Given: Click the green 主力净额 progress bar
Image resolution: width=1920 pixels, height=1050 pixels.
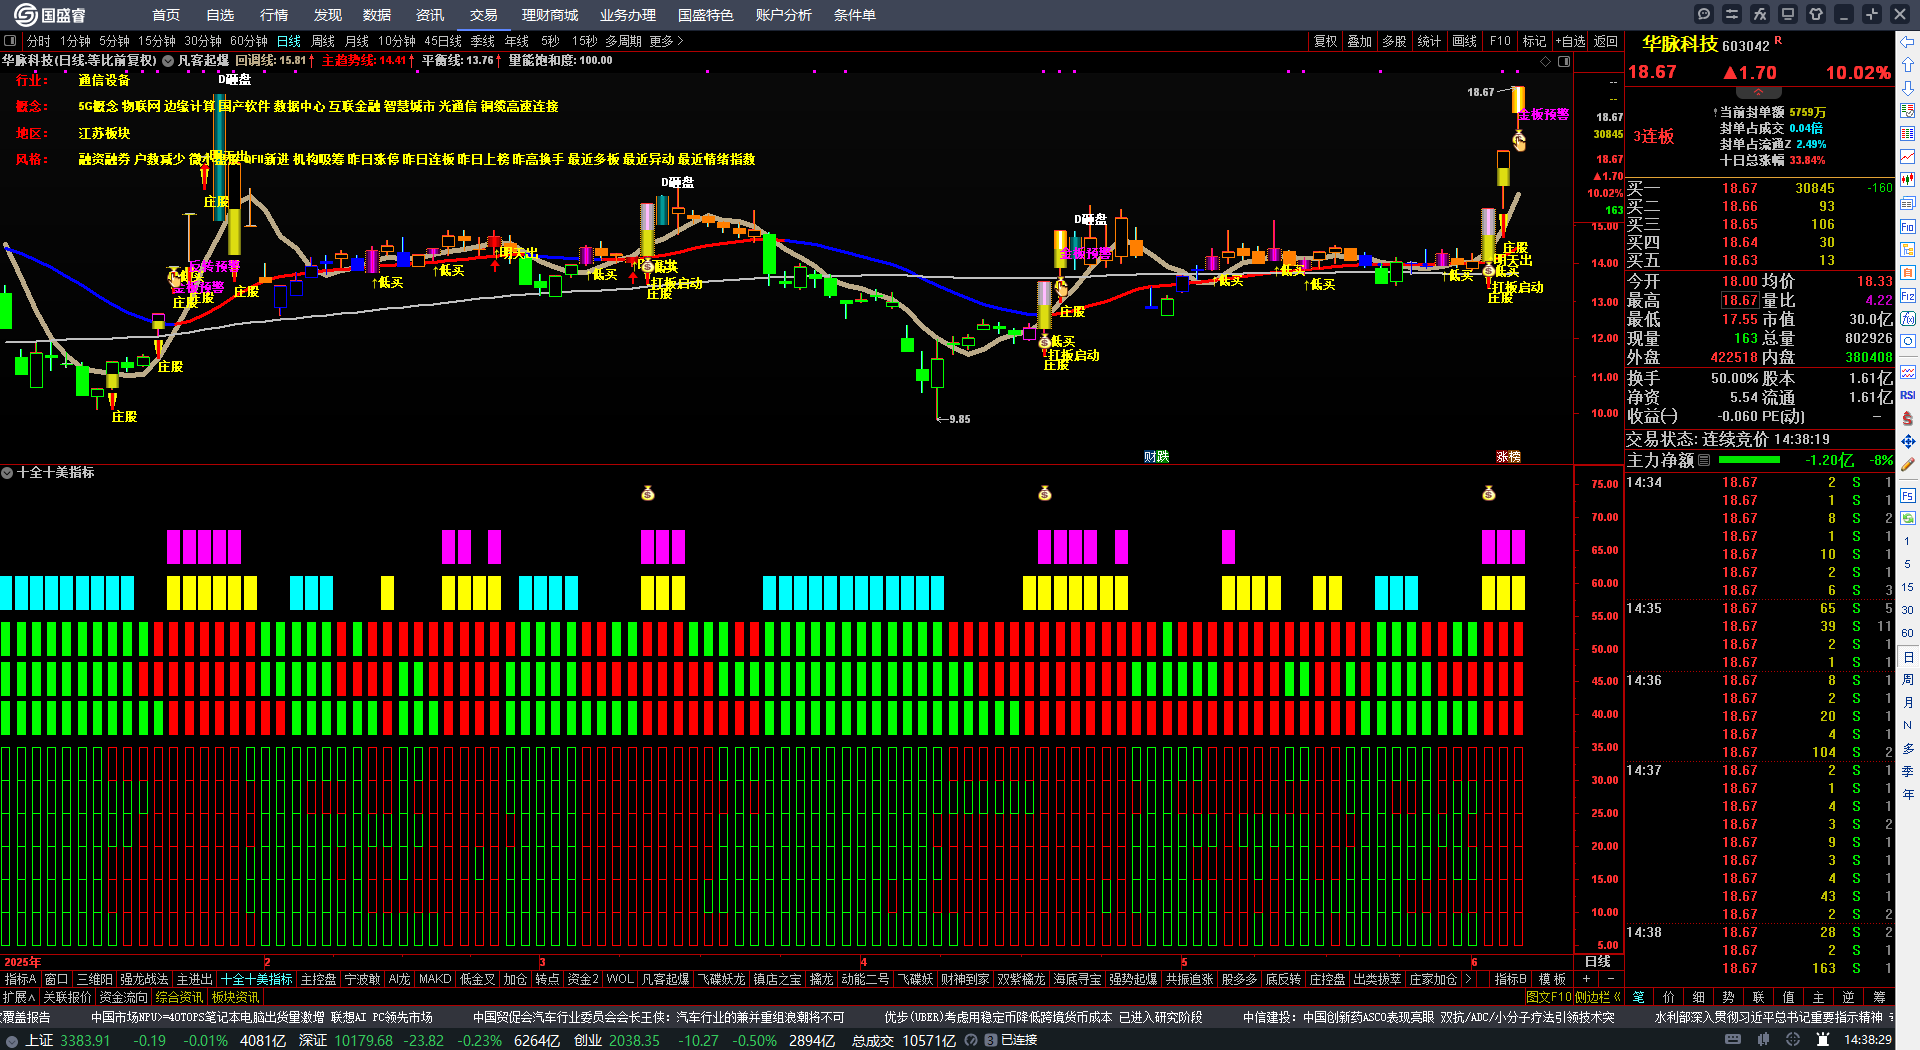Looking at the screenshot, I should [1749, 460].
